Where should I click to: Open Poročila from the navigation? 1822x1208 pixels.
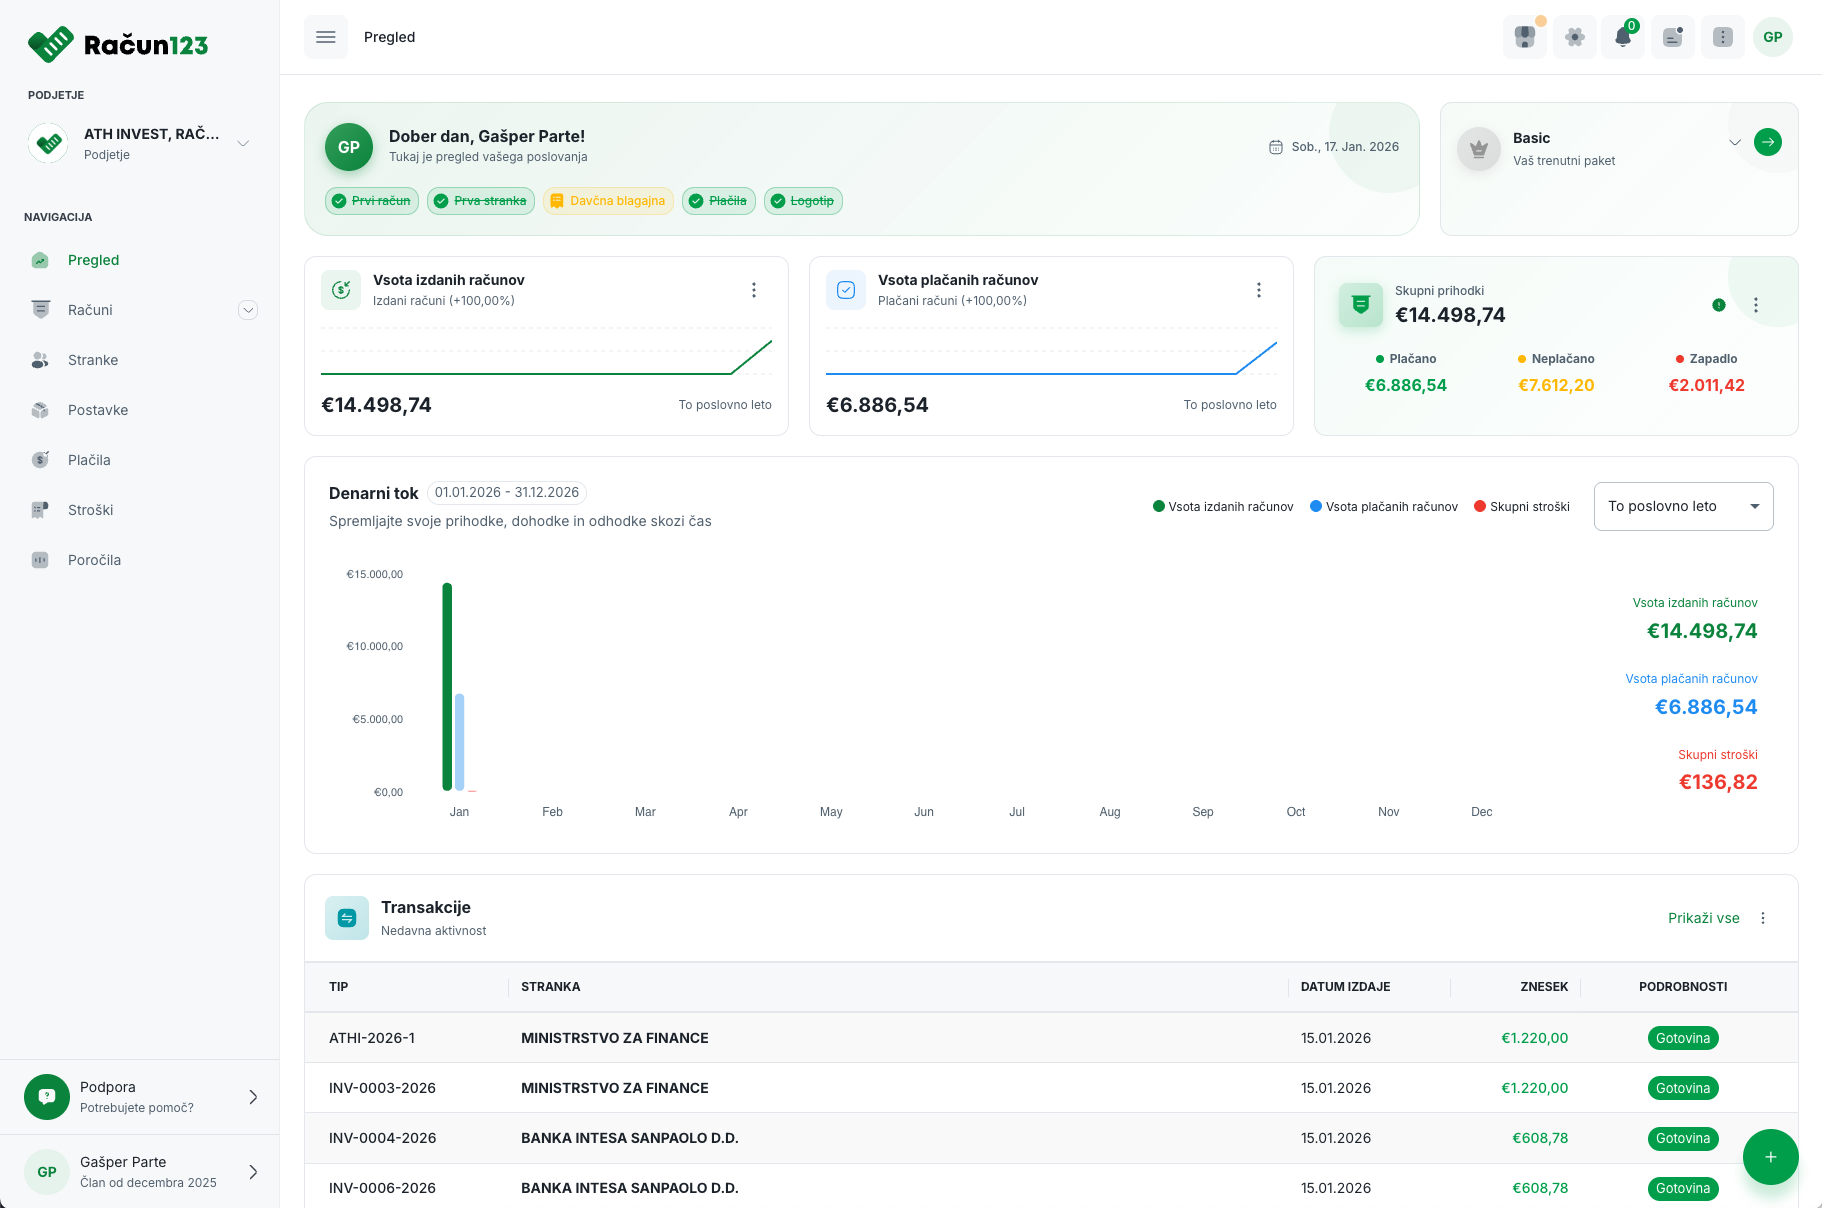pos(94,560)
